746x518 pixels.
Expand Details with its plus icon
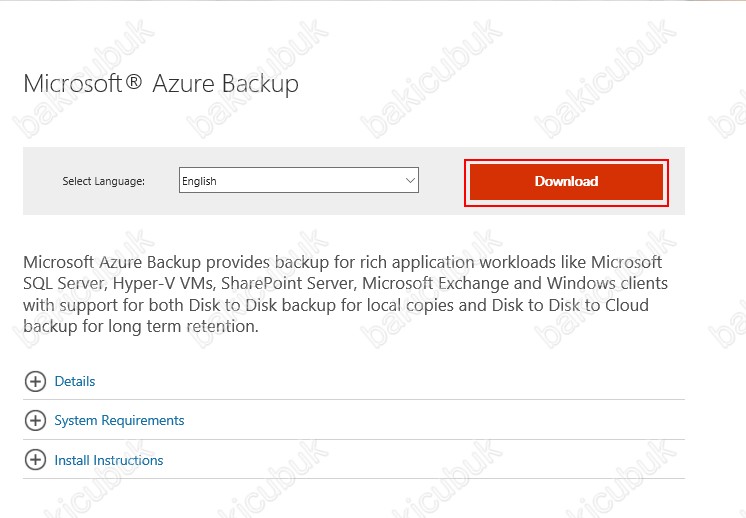[35, 381]
